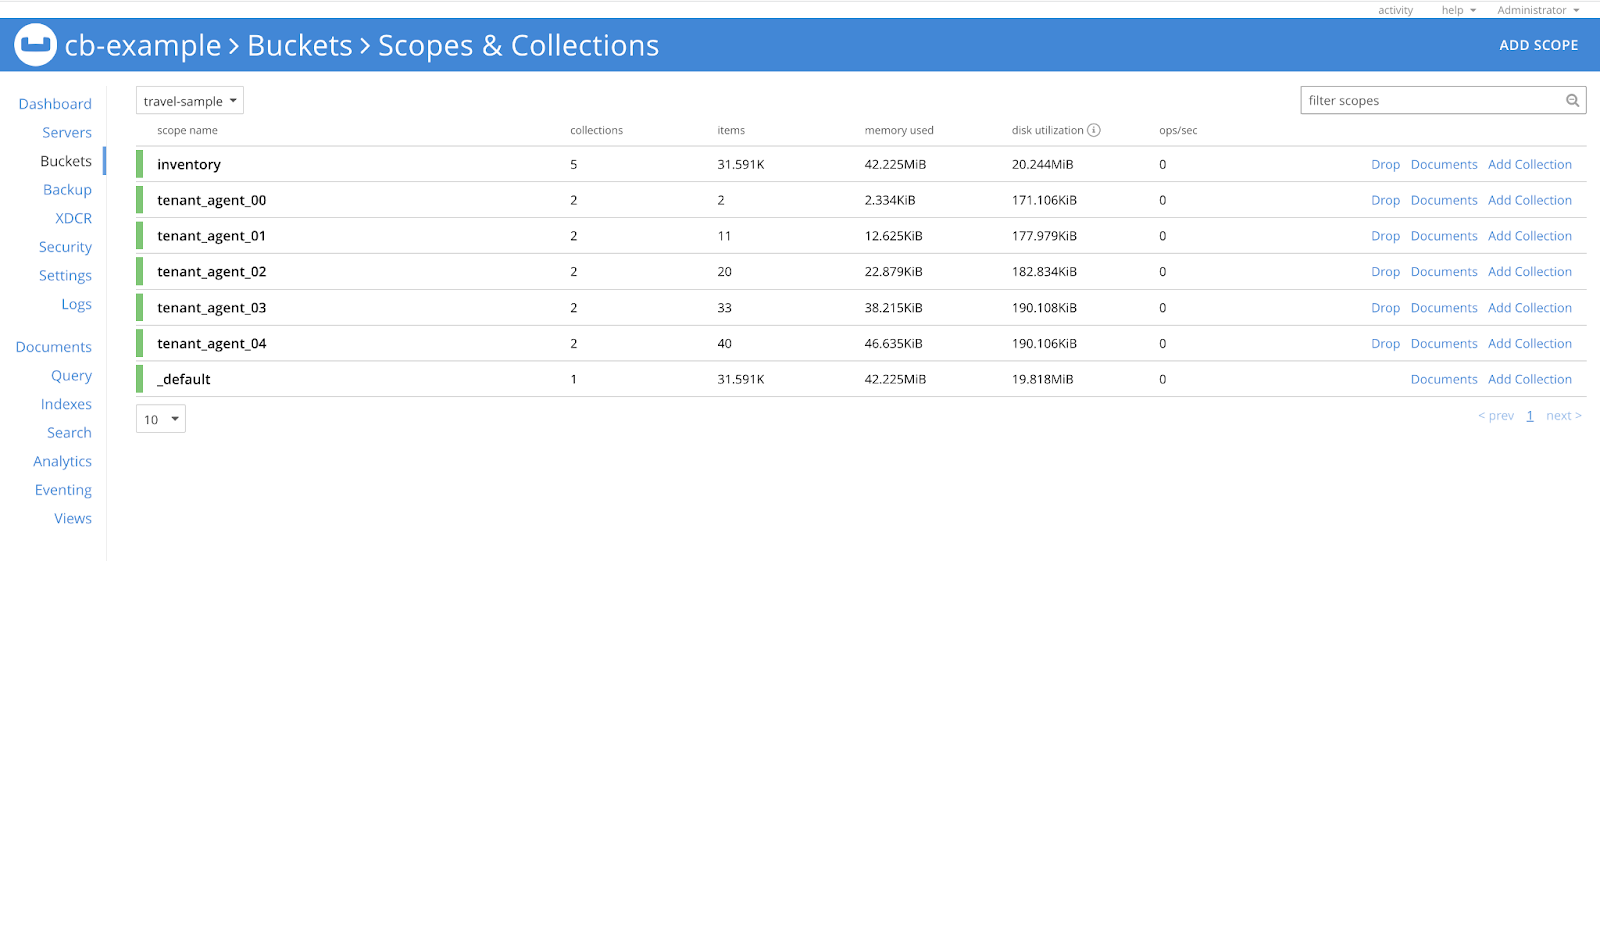Open the Query section from sidebar

click(71, 375)
